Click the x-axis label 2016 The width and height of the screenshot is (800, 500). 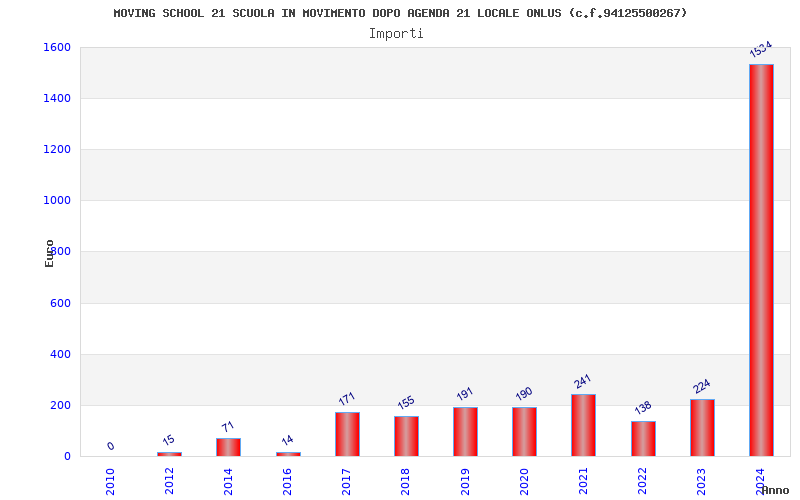287,481
